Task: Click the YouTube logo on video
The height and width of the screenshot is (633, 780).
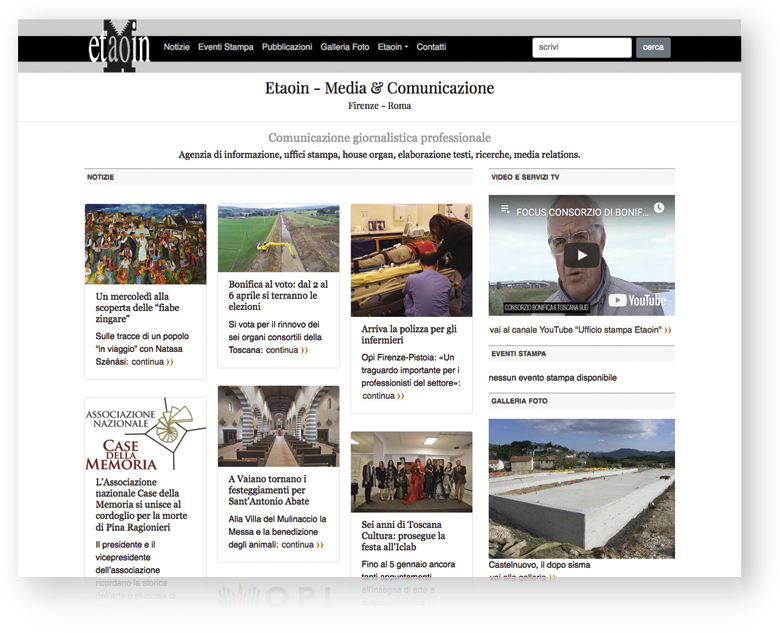Action: 637,300
